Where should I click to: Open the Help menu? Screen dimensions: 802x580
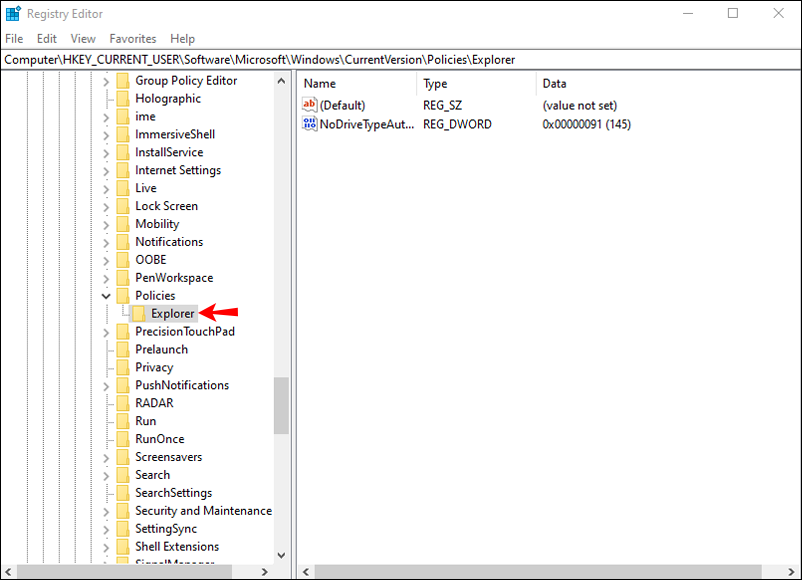click(183, 39)
